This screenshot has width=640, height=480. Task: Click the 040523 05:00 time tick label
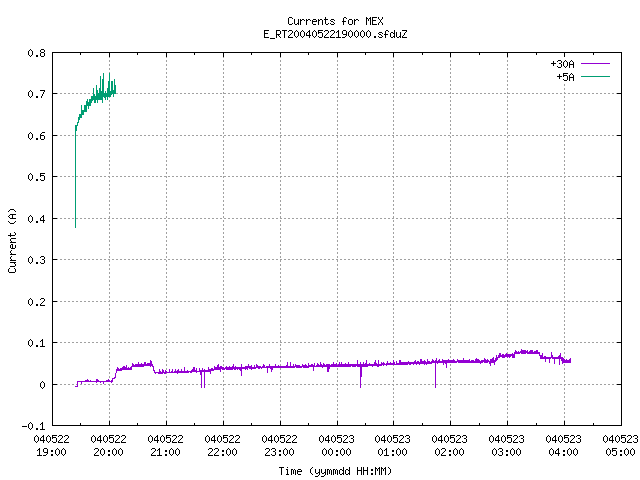point(620,445)
